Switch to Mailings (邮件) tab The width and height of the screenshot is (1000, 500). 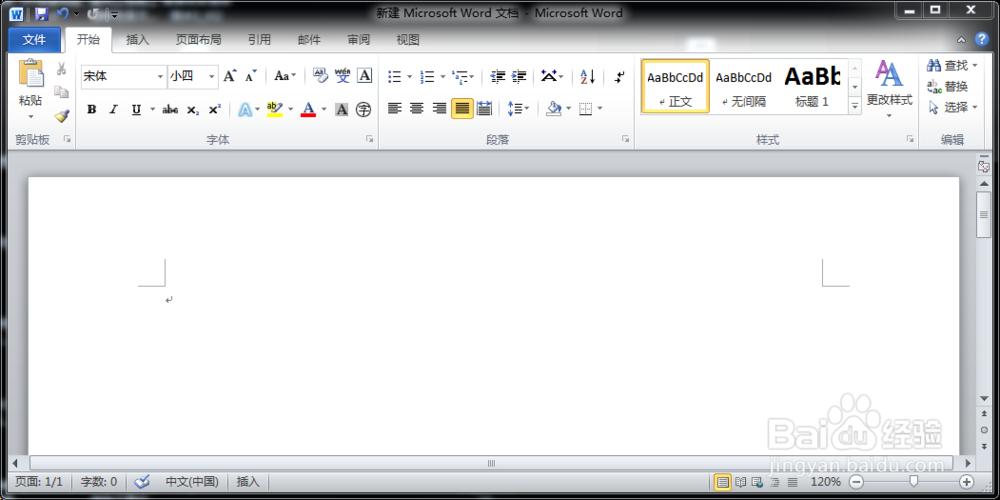[x=309, y=40]
